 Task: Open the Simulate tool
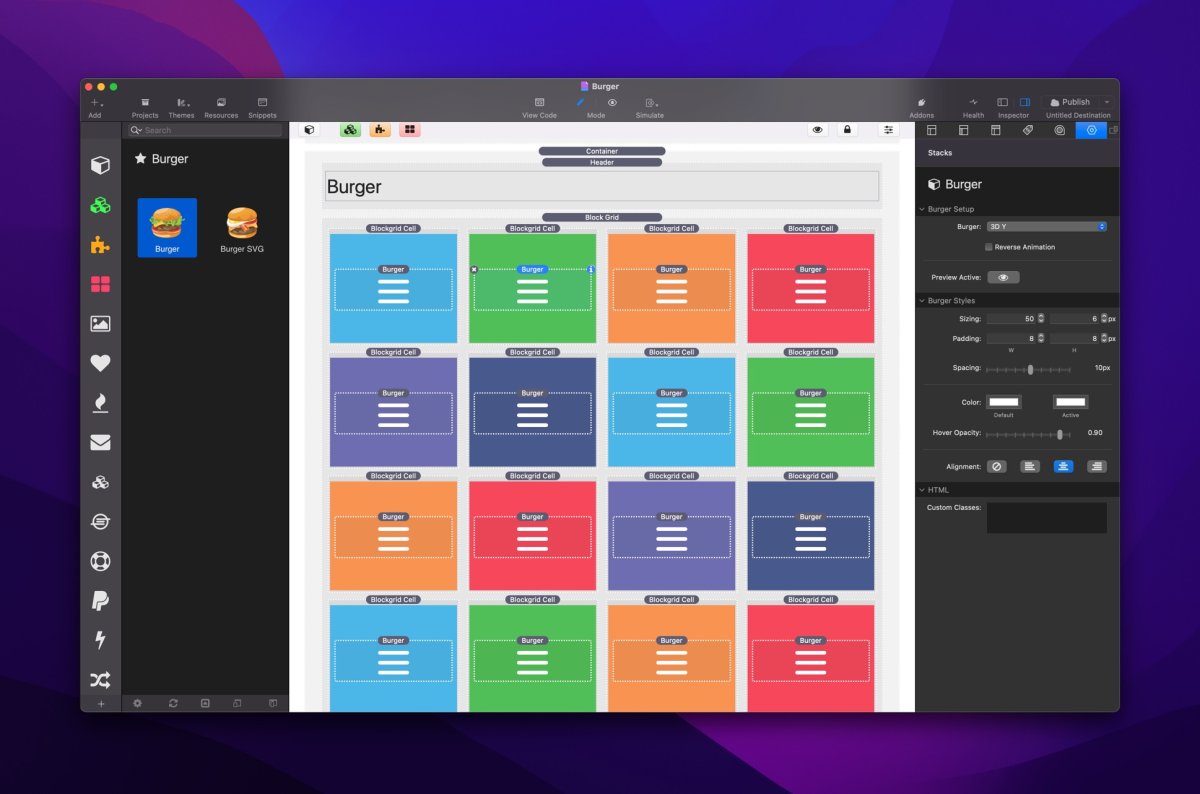[650, 107]
